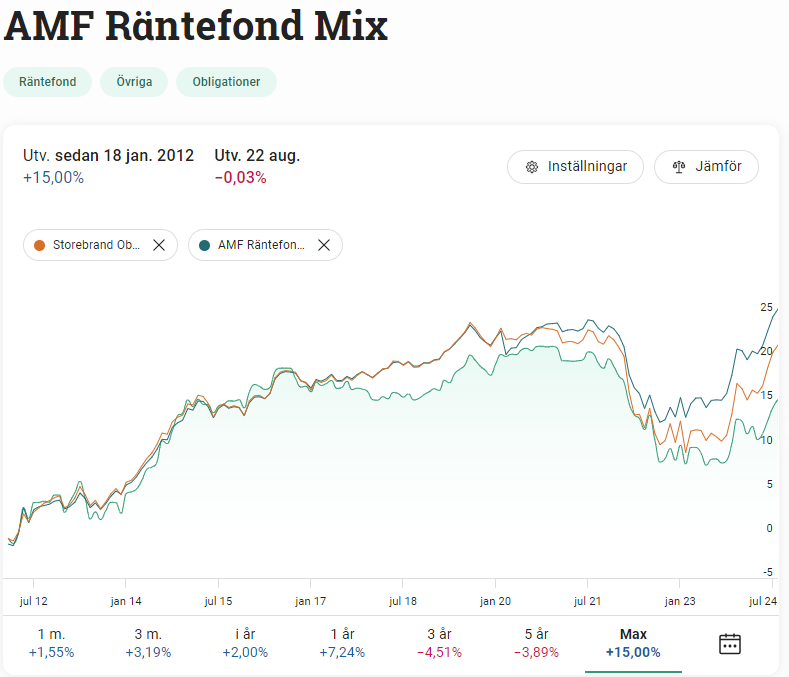Switch to the 5 år period tab
Image resolution: width=789 pixels, height=677 pixels.
point(536,643)
